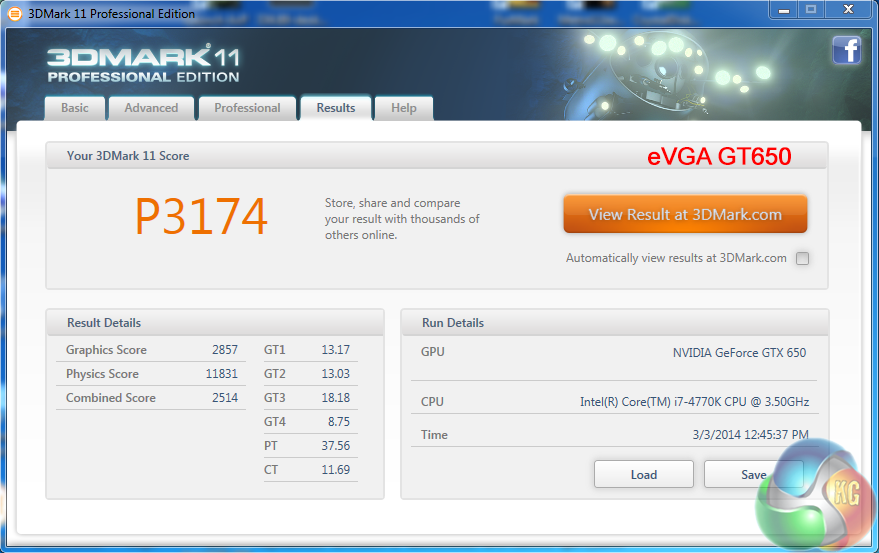Maximize the 3DMark 11 window
879x553 pixels.
tap(811, 10)
